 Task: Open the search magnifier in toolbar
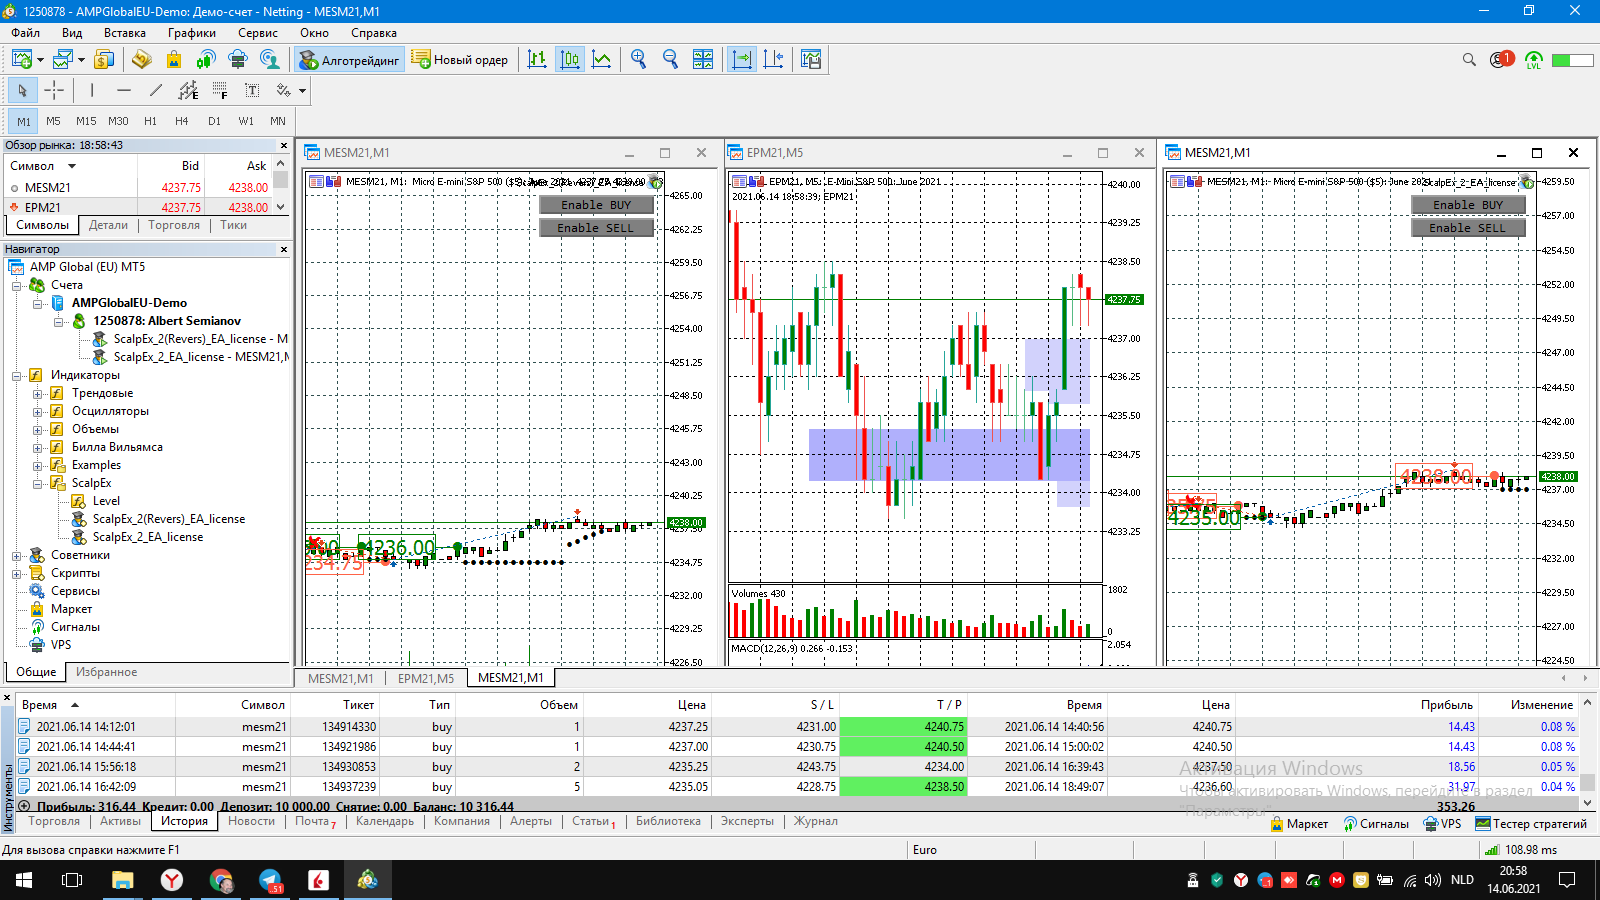click(x=1469, y=60)
